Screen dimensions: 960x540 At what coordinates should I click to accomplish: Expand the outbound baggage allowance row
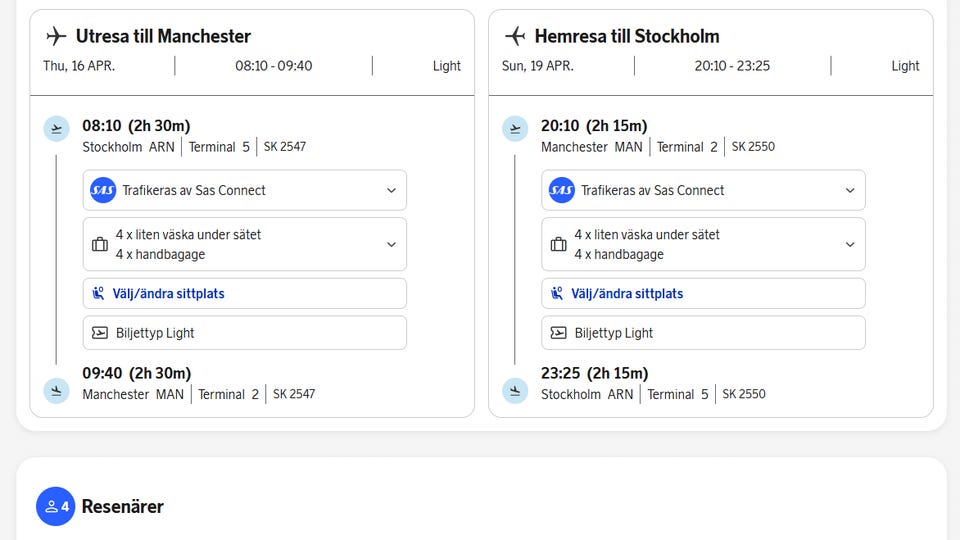391,244
